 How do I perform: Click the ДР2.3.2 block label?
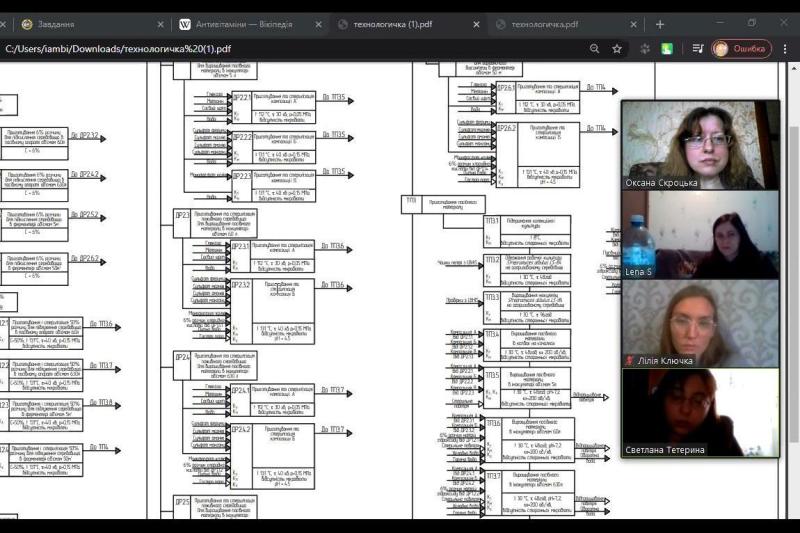(241, 285)
